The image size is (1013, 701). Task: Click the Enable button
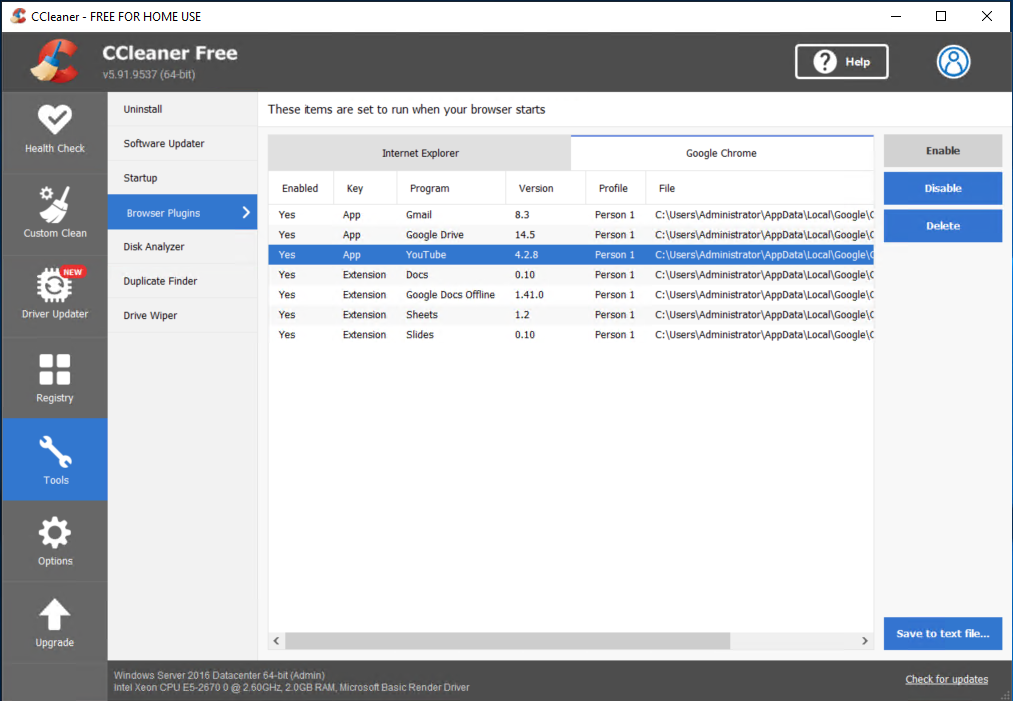(943, 151)
